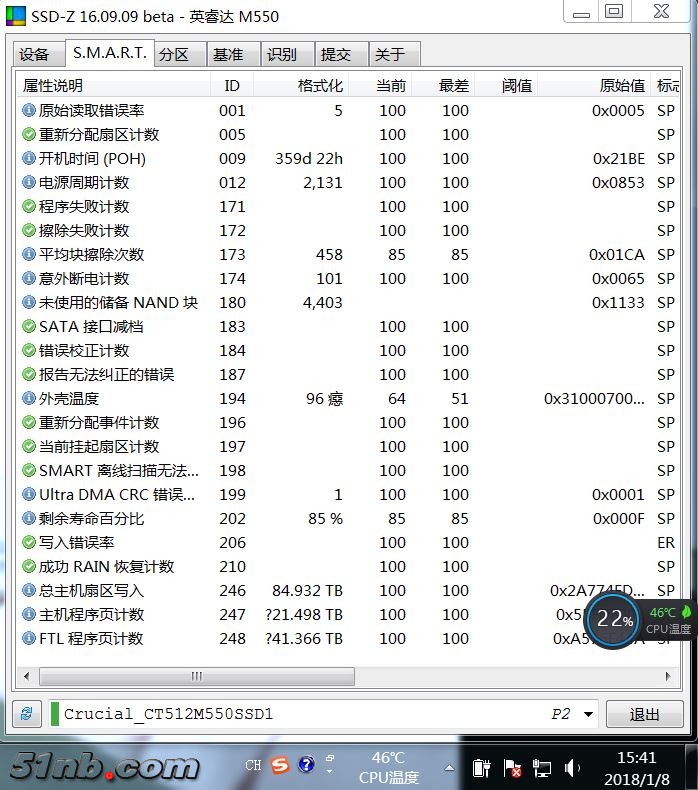
Task: Click info icon of 平均块擦除次数 row
Action: tap(29, 254)
